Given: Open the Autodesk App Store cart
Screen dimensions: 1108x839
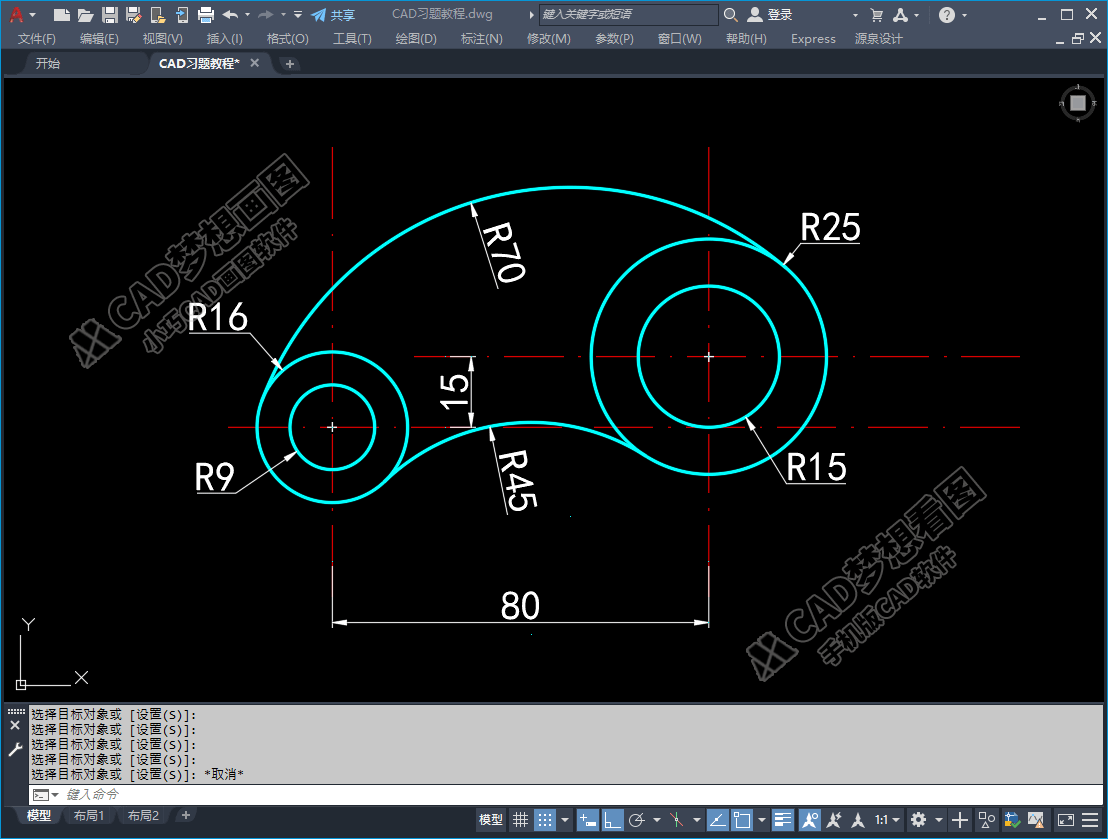Looking at the screenshot, I should click(x=877, y=14).
